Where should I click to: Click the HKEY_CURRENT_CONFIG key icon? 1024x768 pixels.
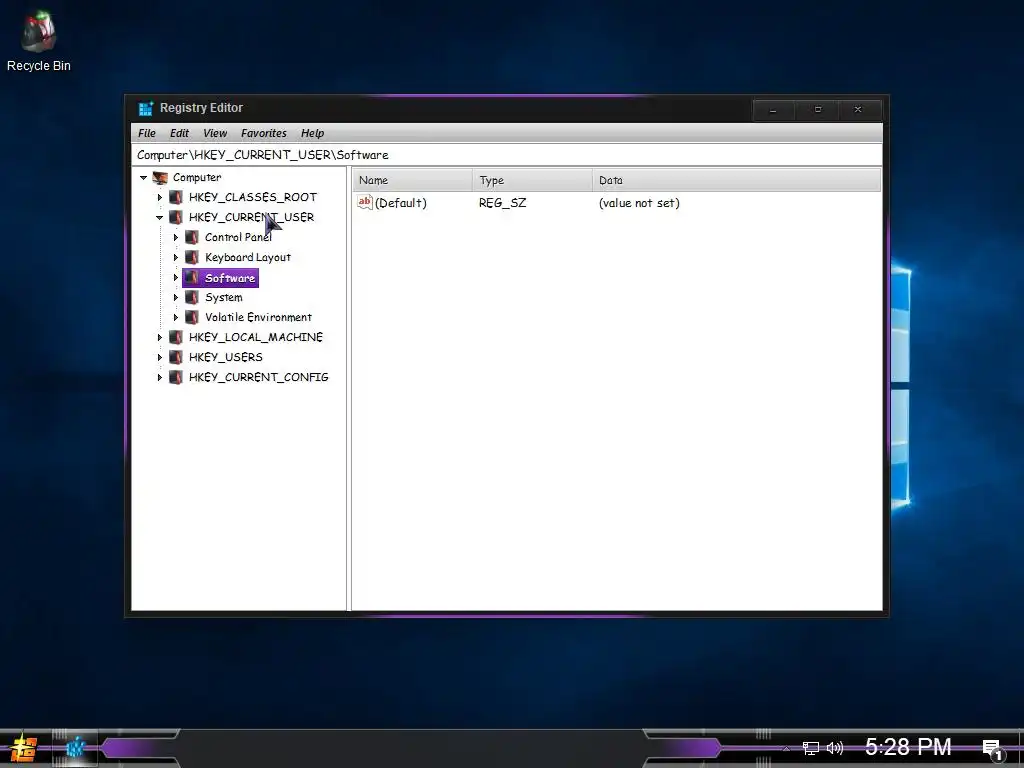[176, 377]
